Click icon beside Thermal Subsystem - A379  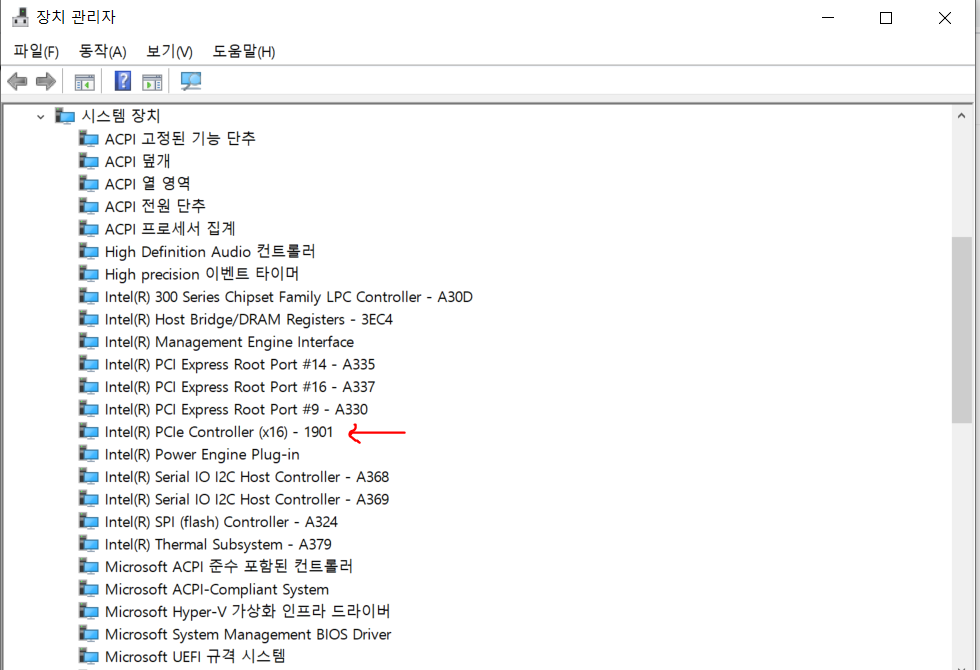tap(89, 544)
